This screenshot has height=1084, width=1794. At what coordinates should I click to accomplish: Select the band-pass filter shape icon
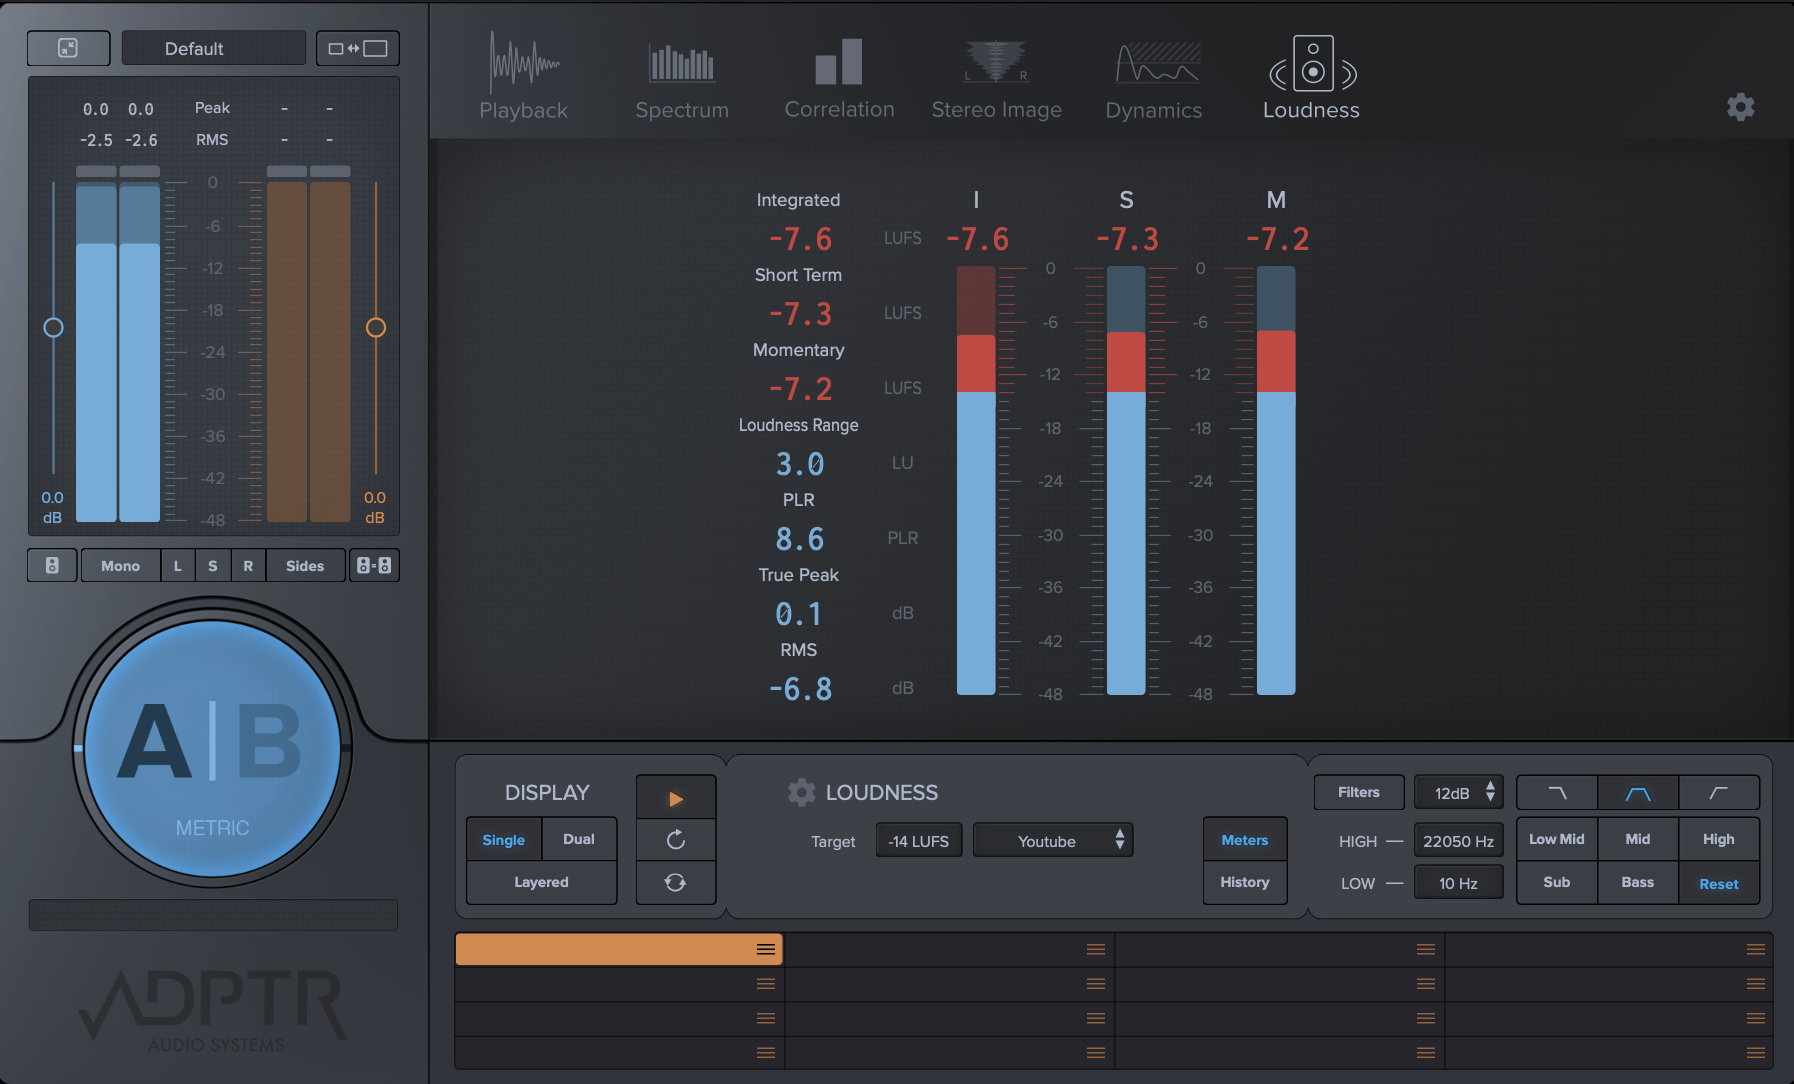pyautogui.click(x=1637, y=792)
